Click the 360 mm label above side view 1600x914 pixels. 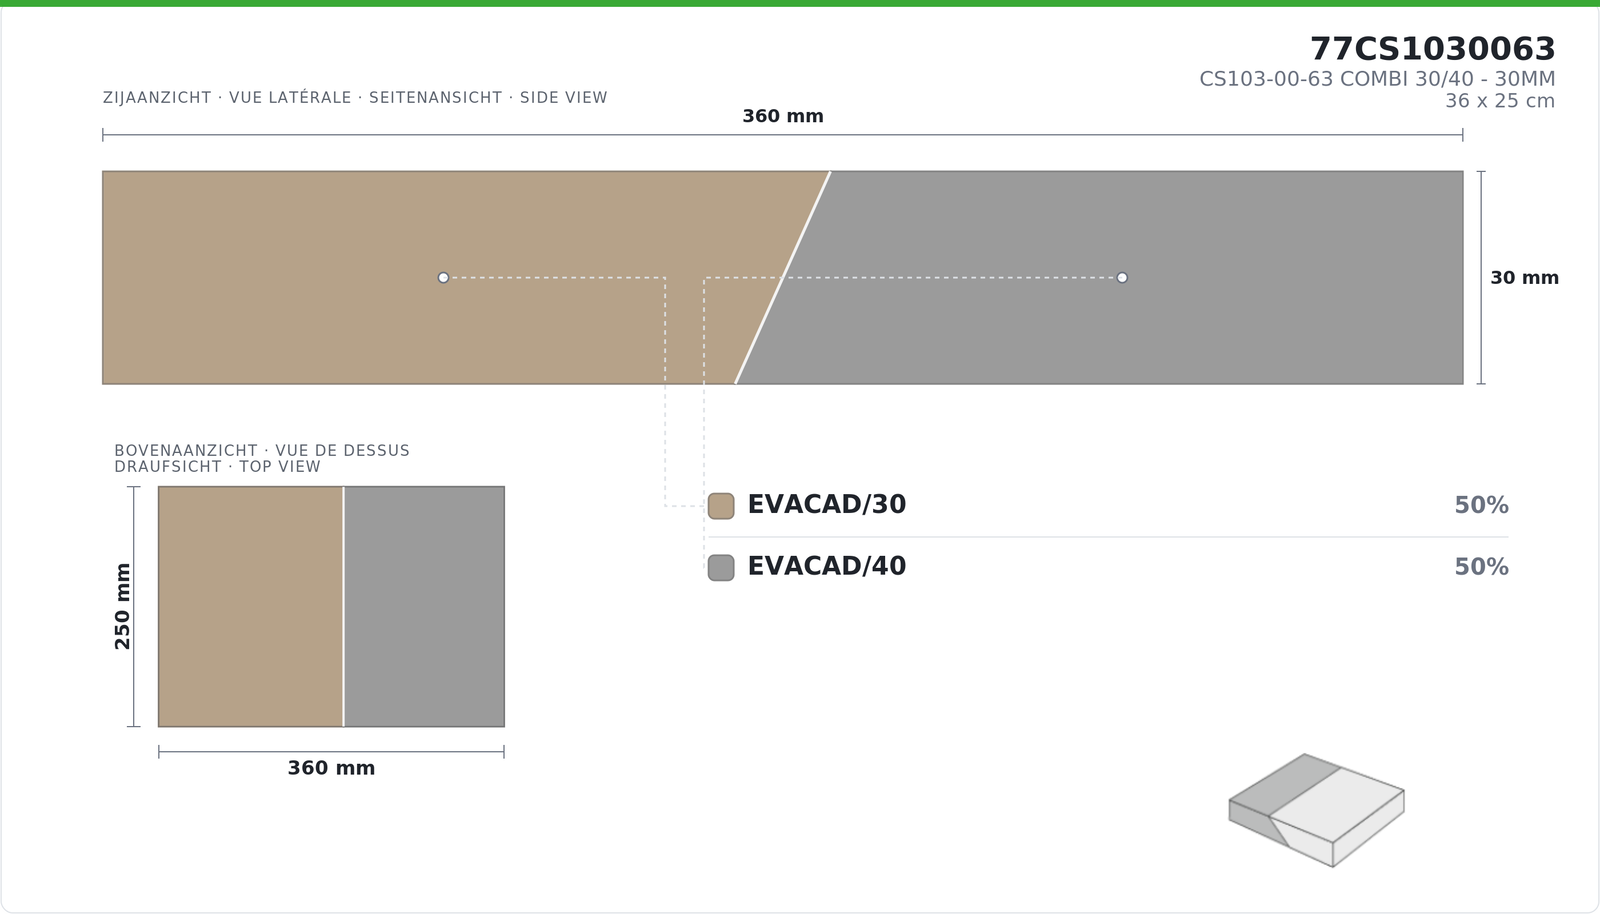point(783,116)
